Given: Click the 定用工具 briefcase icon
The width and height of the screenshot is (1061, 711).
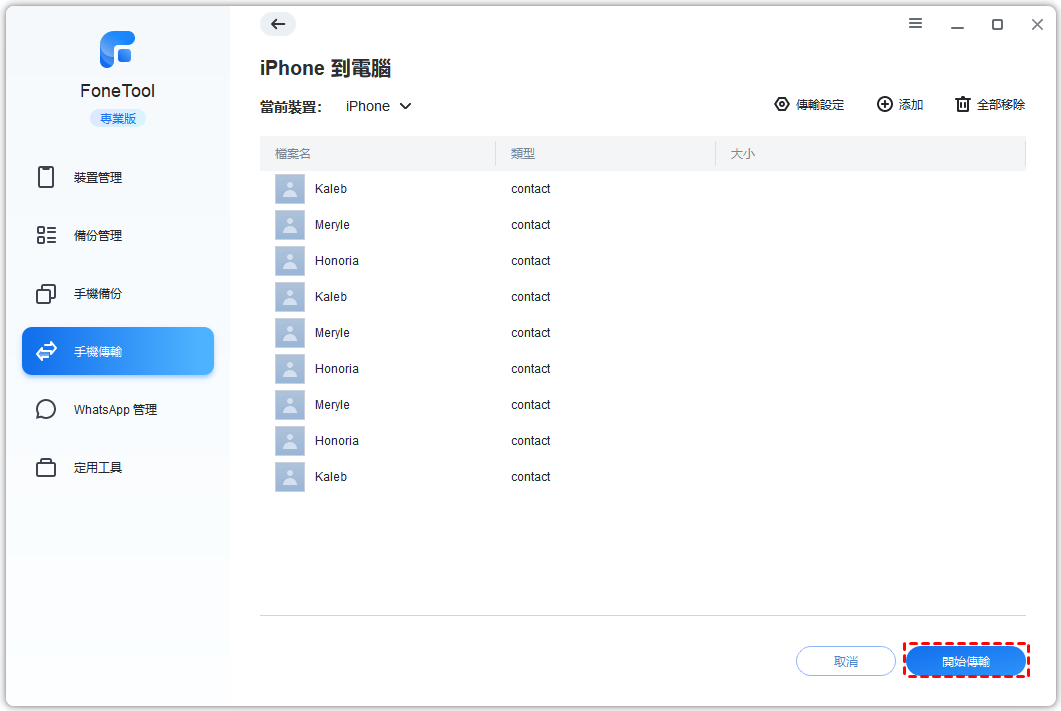Looking at the screenshot, I should click(x=46, y=467).
